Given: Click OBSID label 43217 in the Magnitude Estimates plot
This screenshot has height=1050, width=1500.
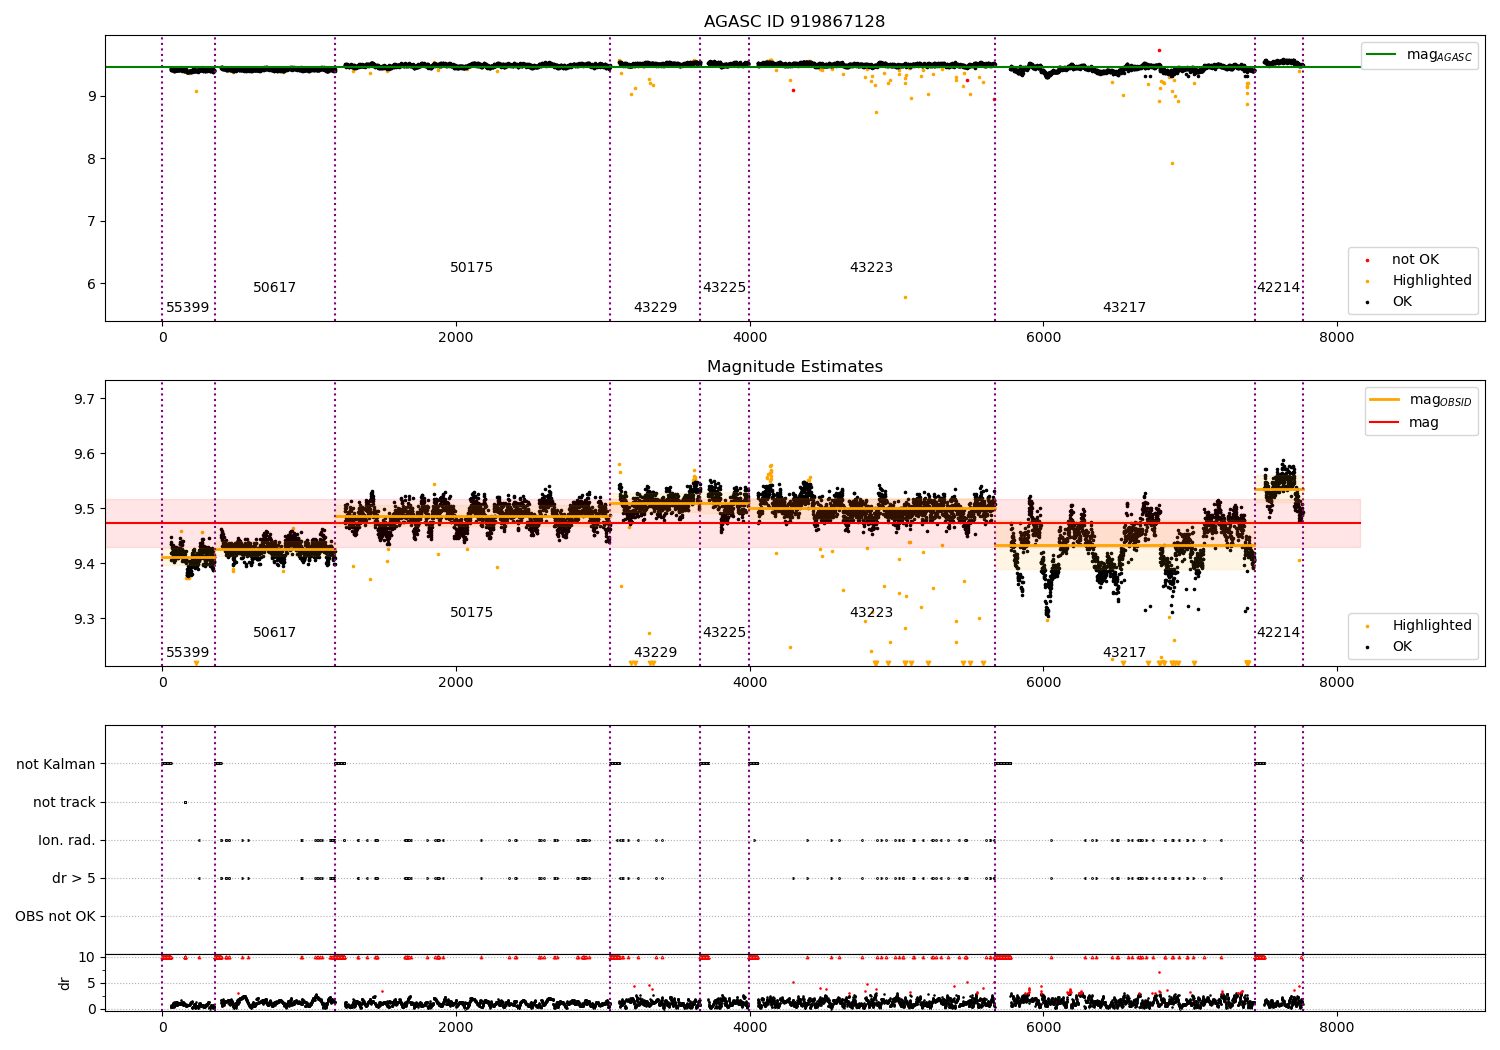Looking at the screenshot, I should 1124,653.
